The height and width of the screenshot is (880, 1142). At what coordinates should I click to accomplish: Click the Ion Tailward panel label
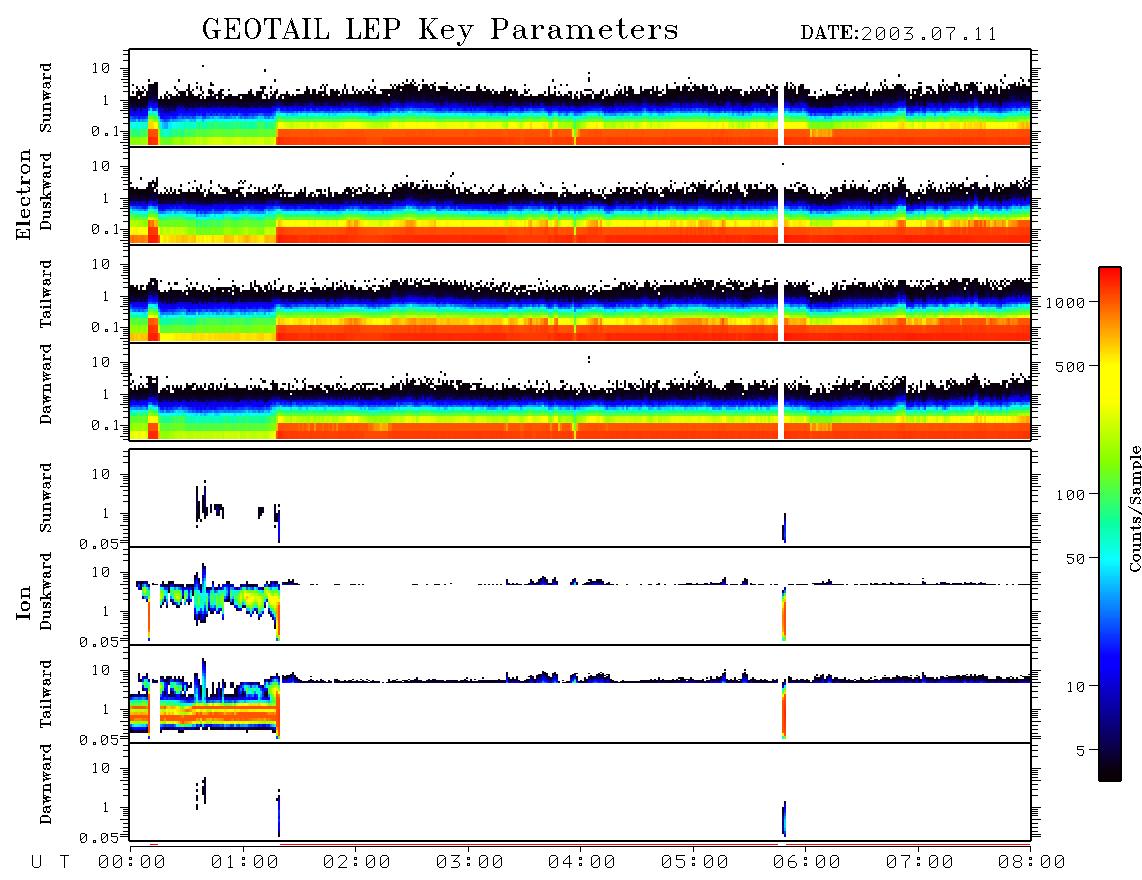click(x=46, y=694)
